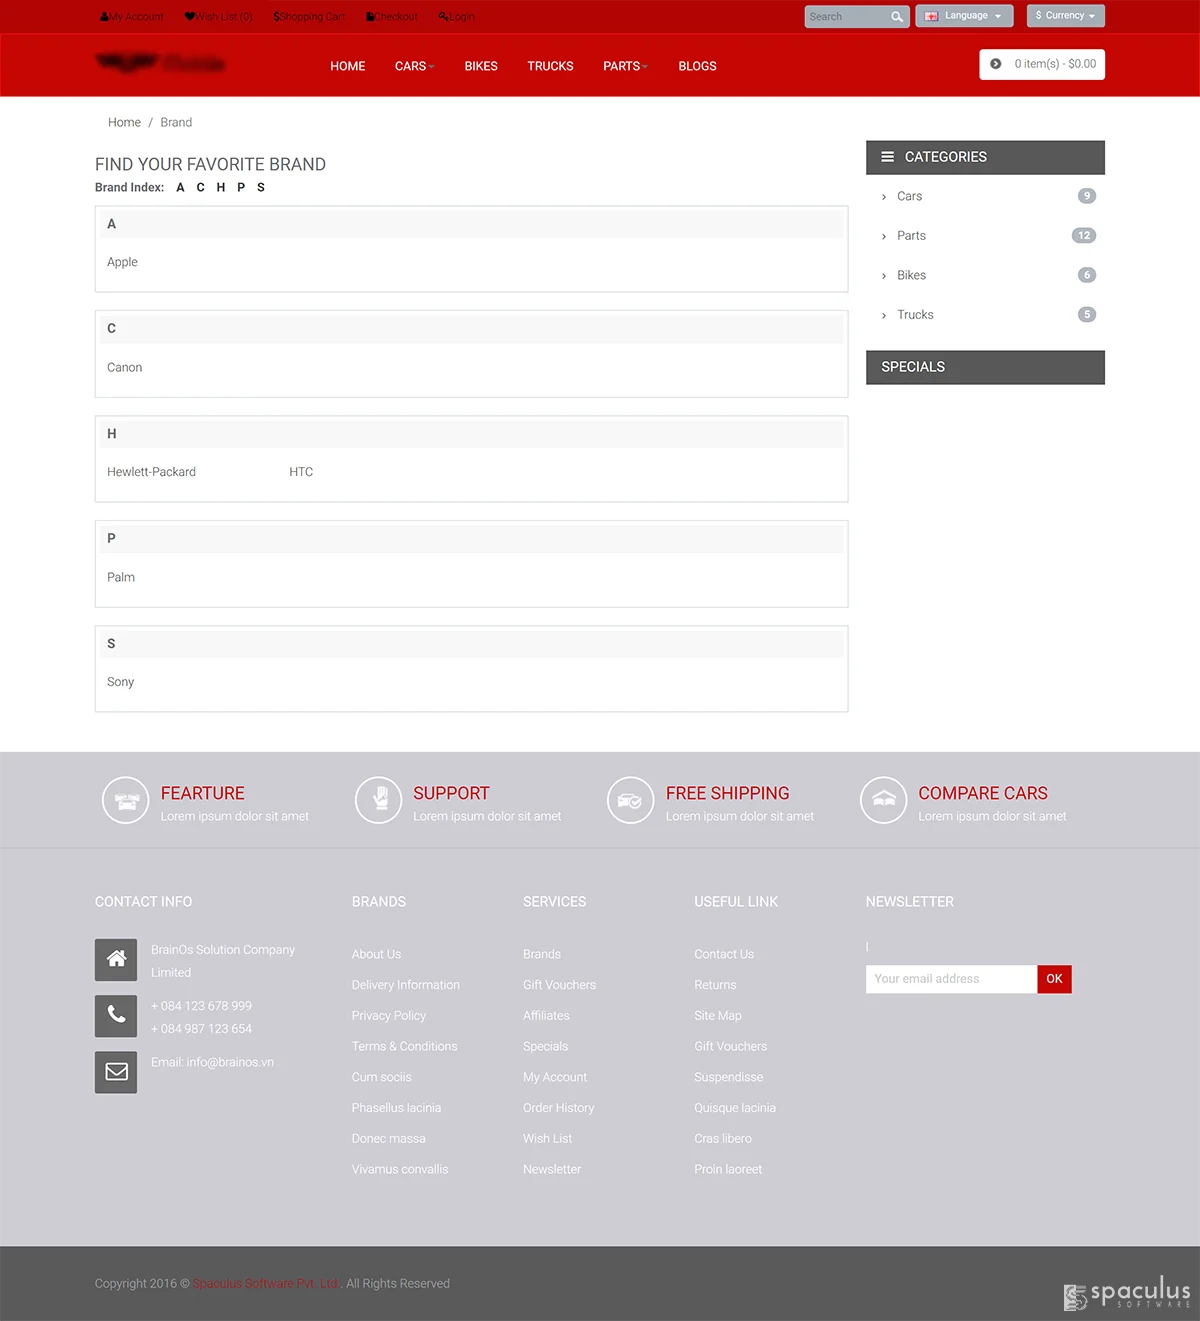Open the Language dropdown

click(964, 16)
